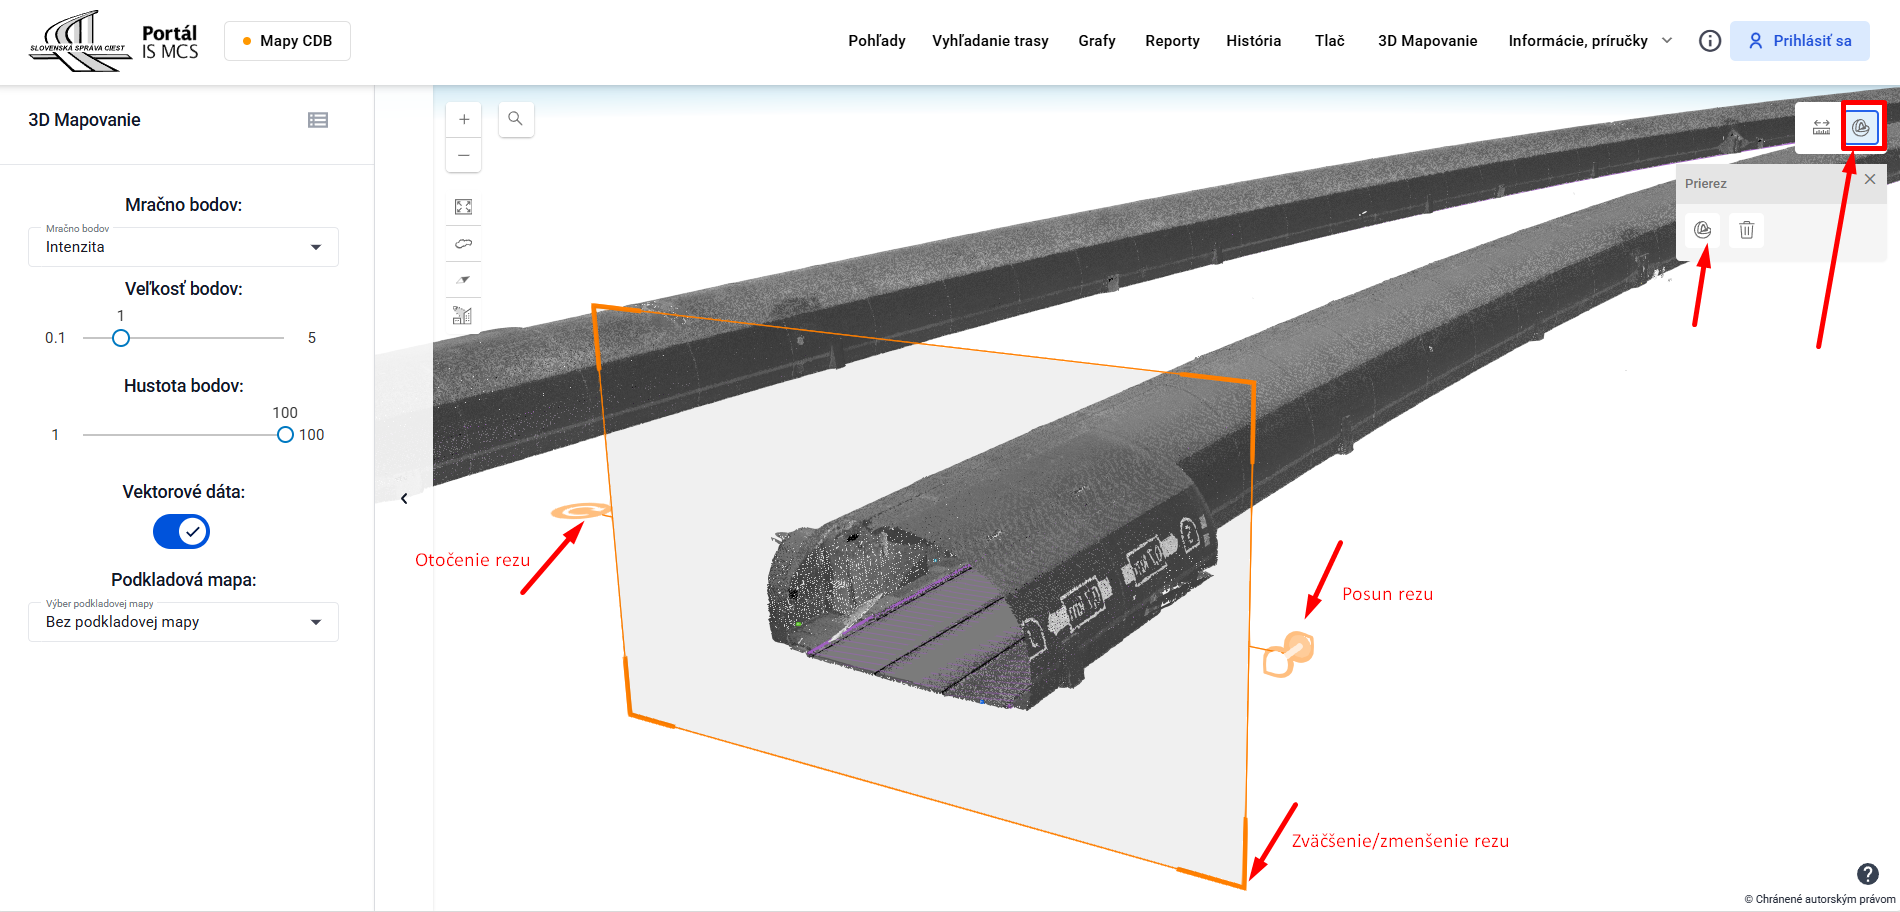
Task: Open the Mračno bodov Intenzita dropdown
Action: pos(183,247)
